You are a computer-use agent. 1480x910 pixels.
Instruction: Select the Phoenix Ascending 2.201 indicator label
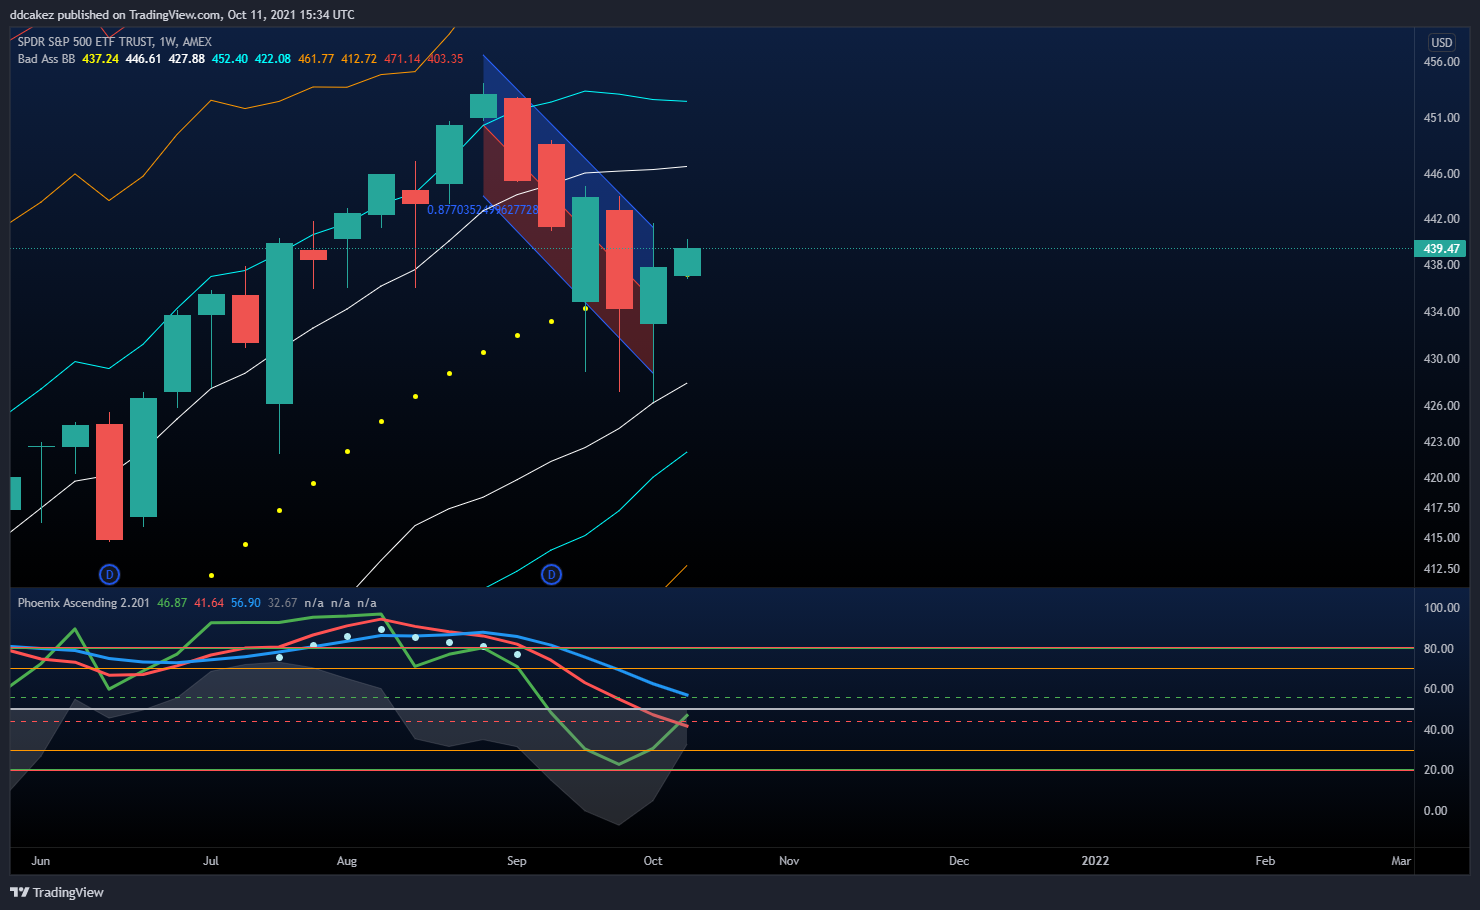click(83, 603)
